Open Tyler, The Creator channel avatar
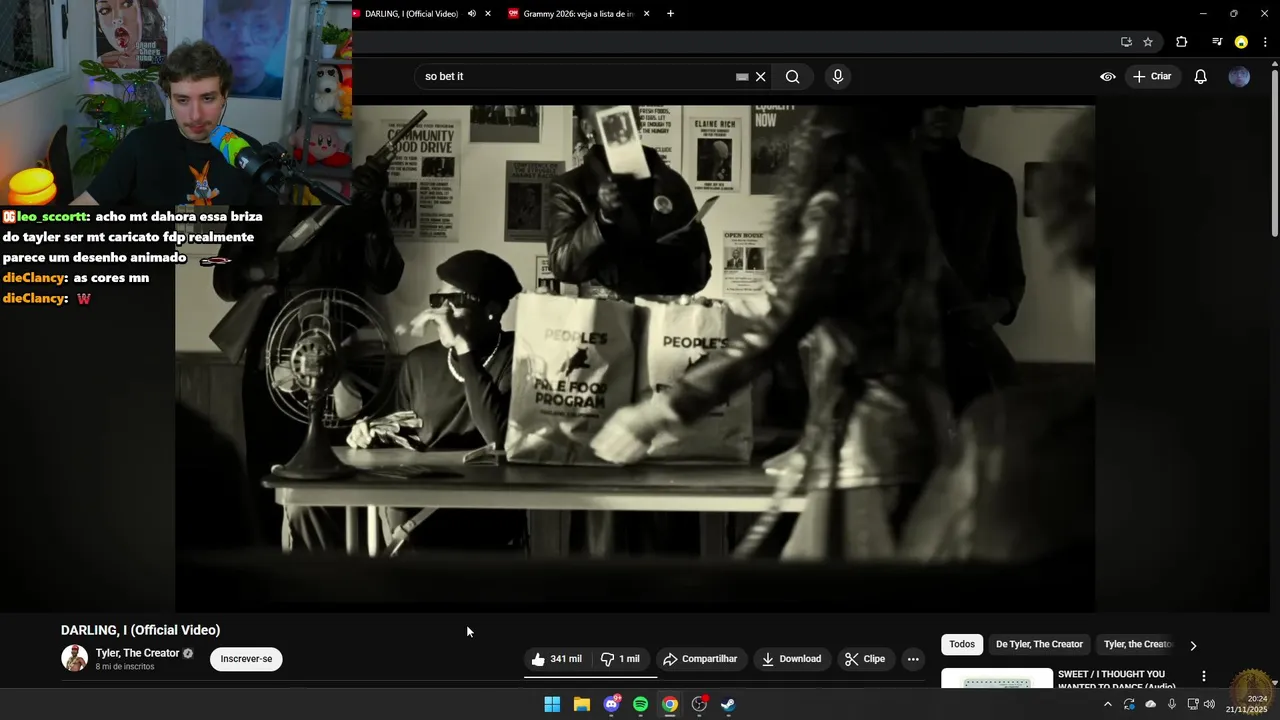The width and height of the screenshot is (1280, 720). point(75,658)
